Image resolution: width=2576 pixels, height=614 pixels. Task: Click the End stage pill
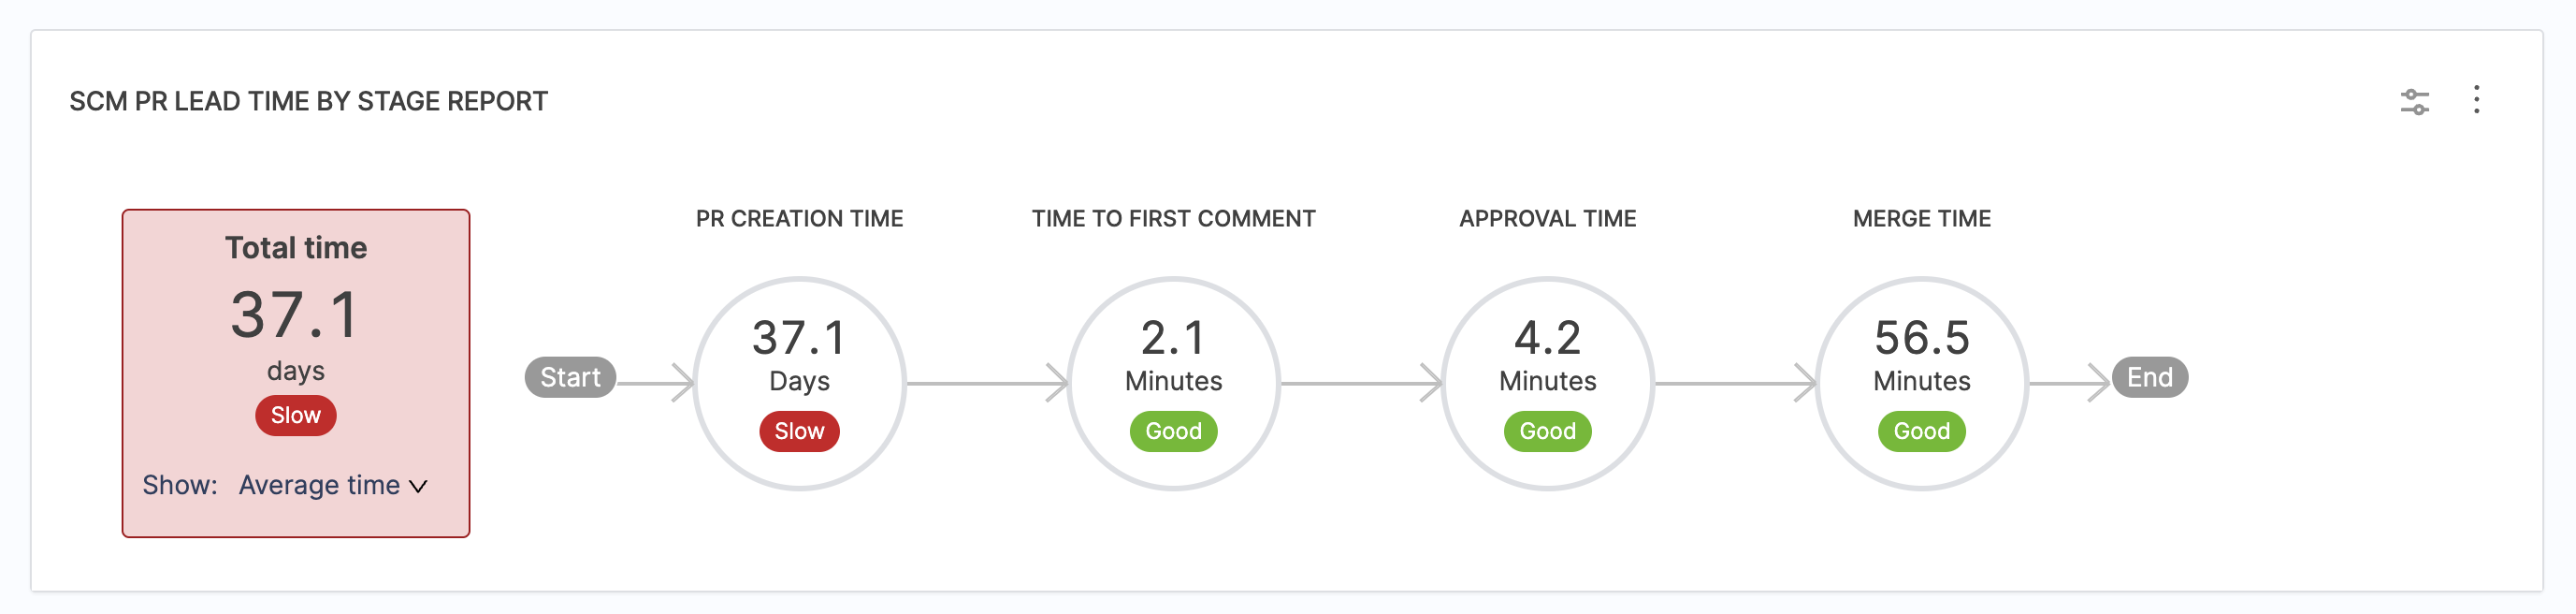pos(2149,377)
